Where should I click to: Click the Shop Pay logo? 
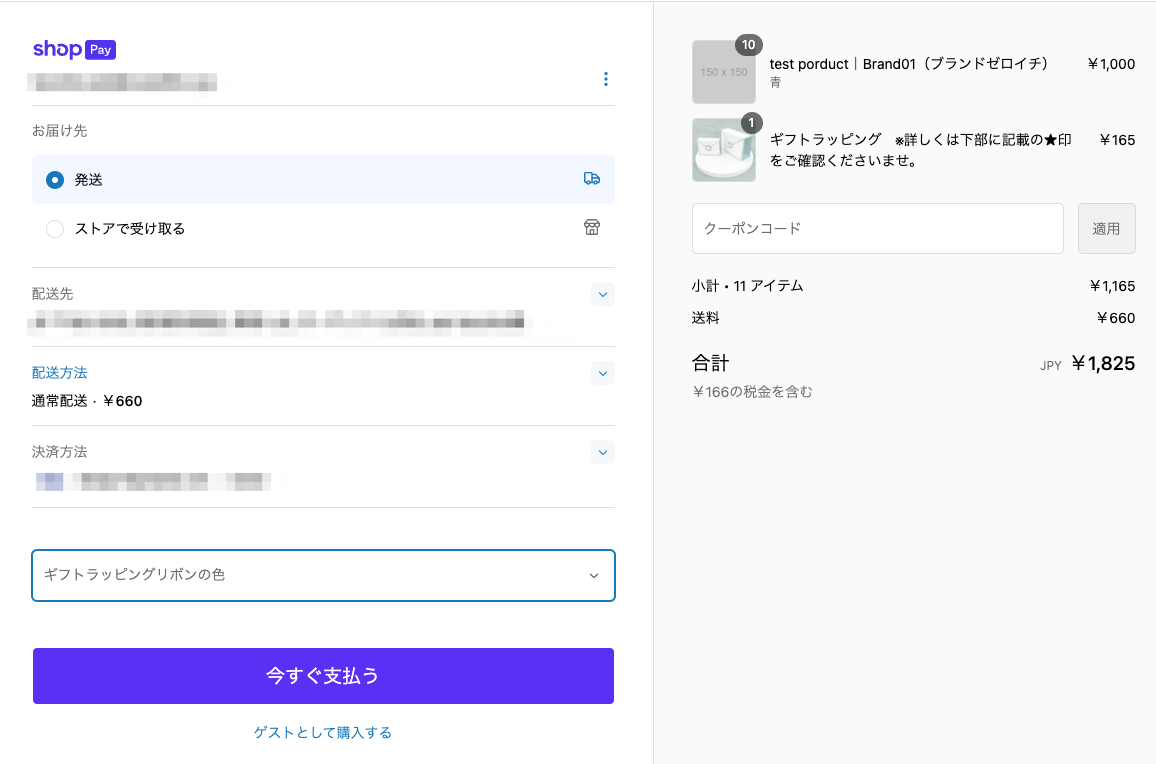pyautogui.click(x=74, y=50)
